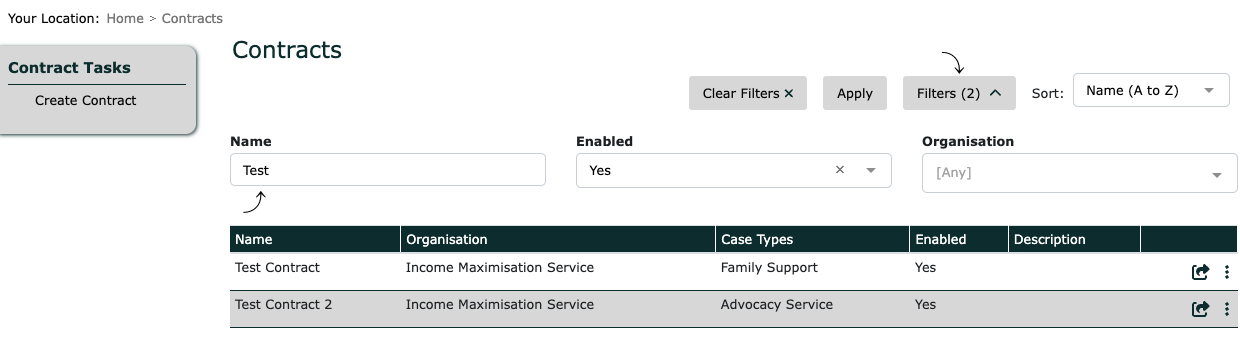Click the Clear Filters button
Viewport: 1240px width, 360px height.
(748, 93)
